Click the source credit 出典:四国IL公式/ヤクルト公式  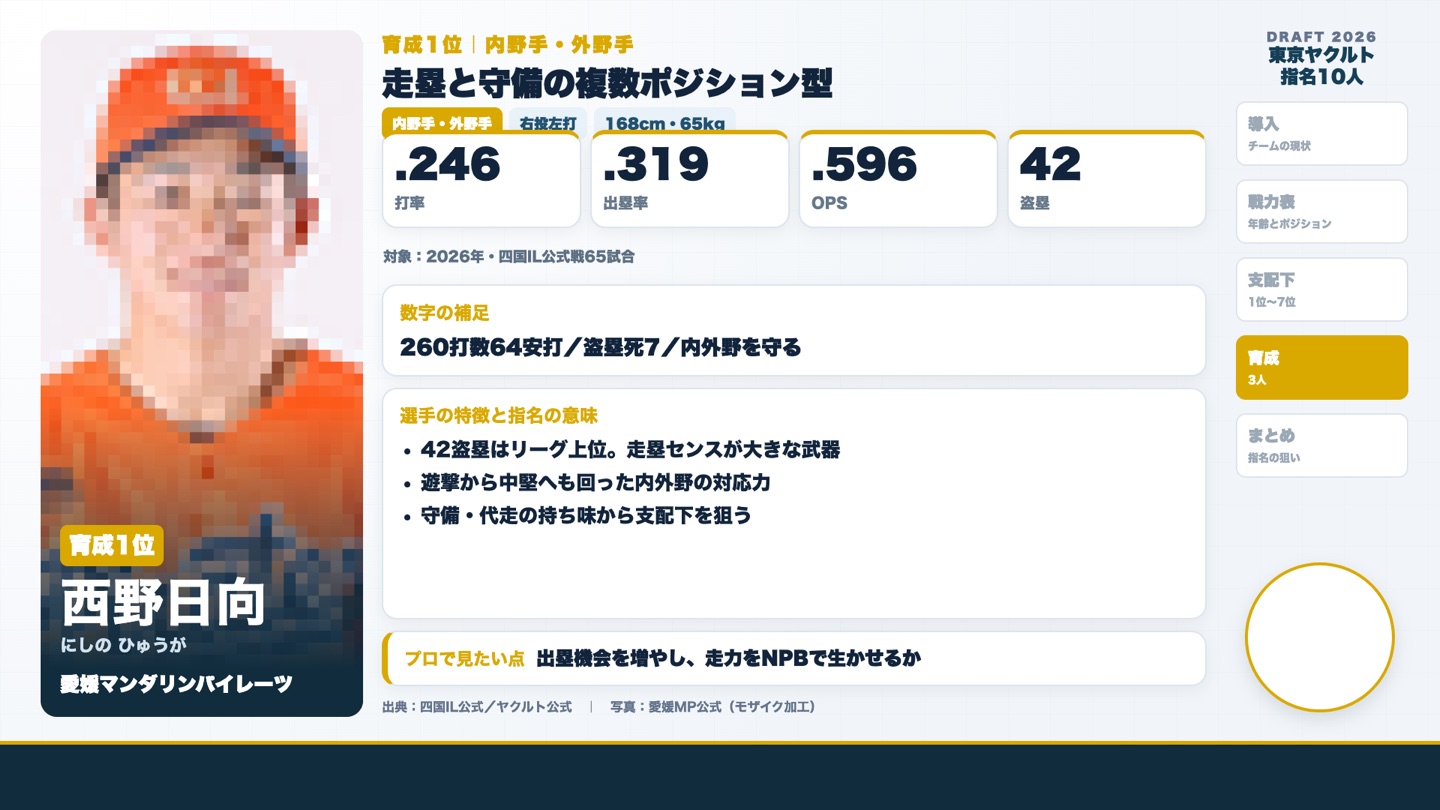coord(477,707)
